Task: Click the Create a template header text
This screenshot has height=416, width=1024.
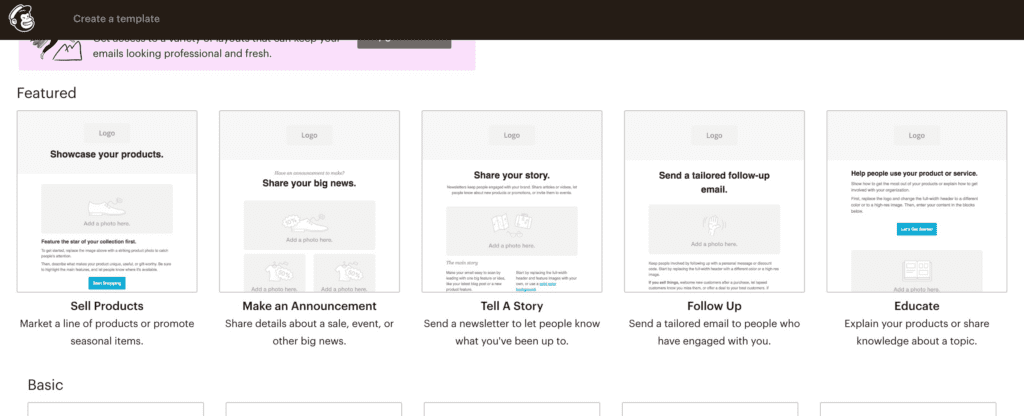Action: (116, 19)
